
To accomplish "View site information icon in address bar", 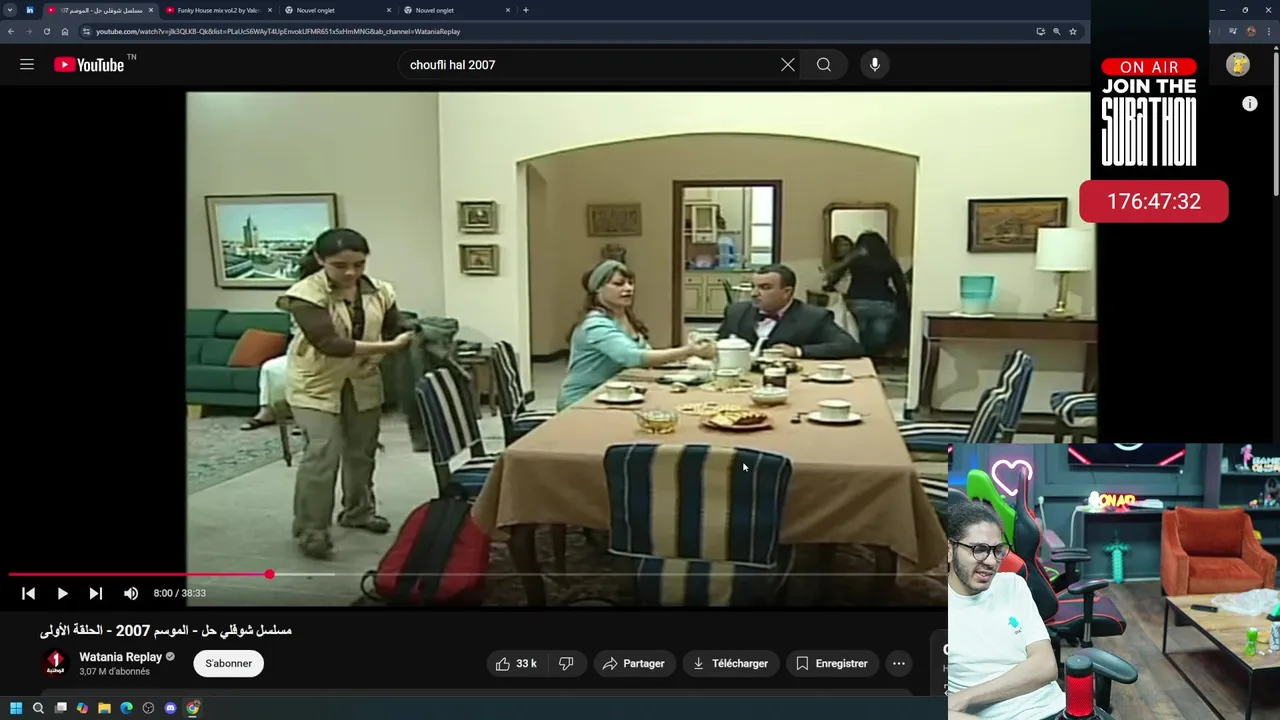I will 86,31.
